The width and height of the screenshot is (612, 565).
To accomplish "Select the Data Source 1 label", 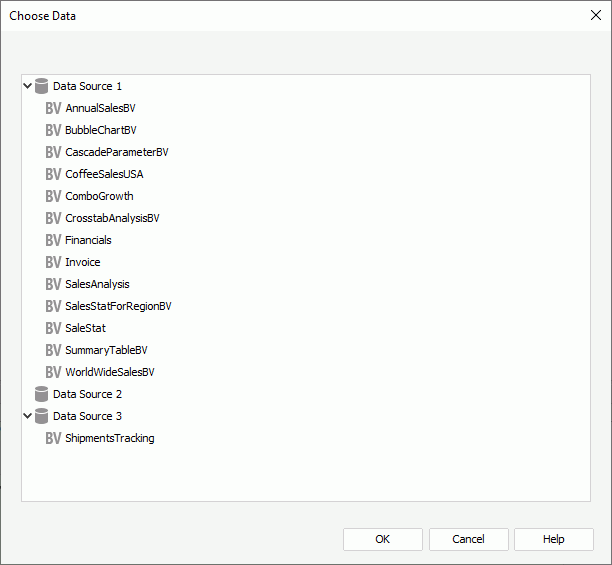I will [x=87, y=86].
